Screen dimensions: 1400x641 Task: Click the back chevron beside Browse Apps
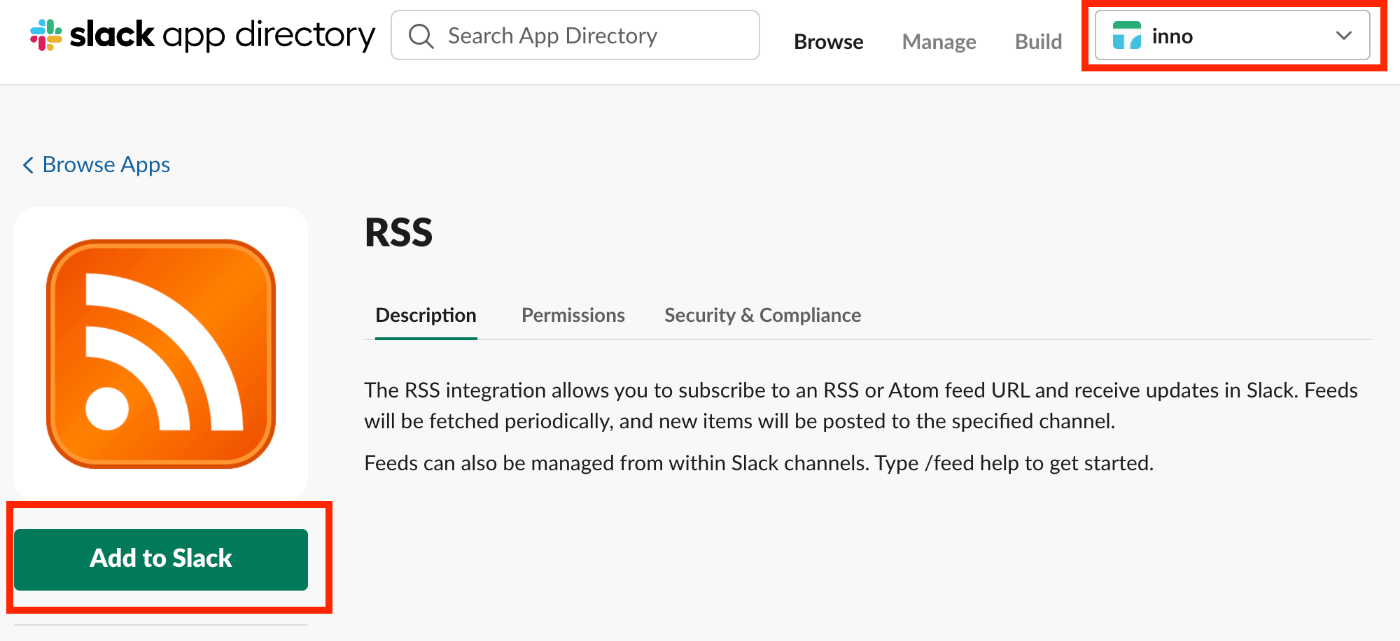28,165
